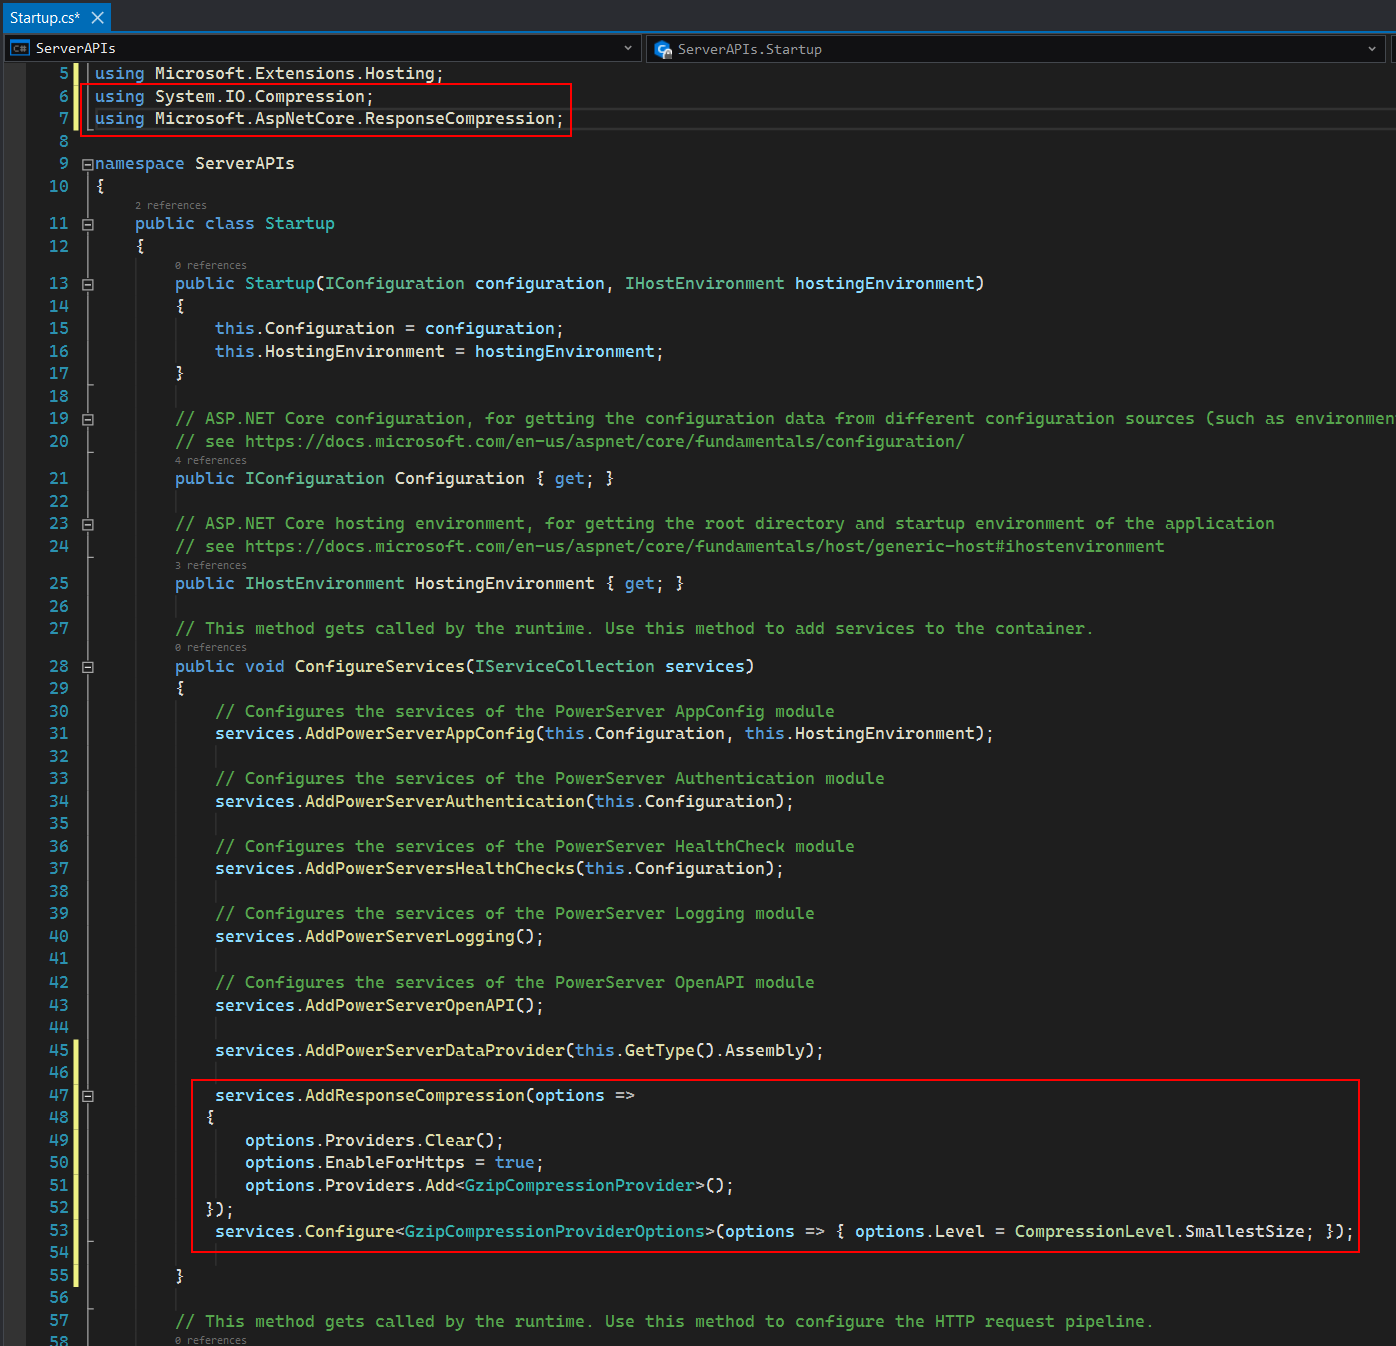This screenshot has width=1396, height=1346.
Task: Collapse the AddResponseCompression lambda on line 47
Action: coord(87,1096)
